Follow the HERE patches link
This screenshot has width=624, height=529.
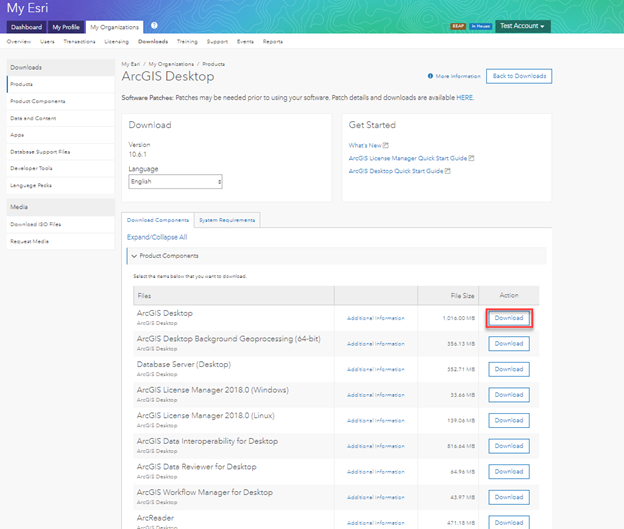[464, 98]
